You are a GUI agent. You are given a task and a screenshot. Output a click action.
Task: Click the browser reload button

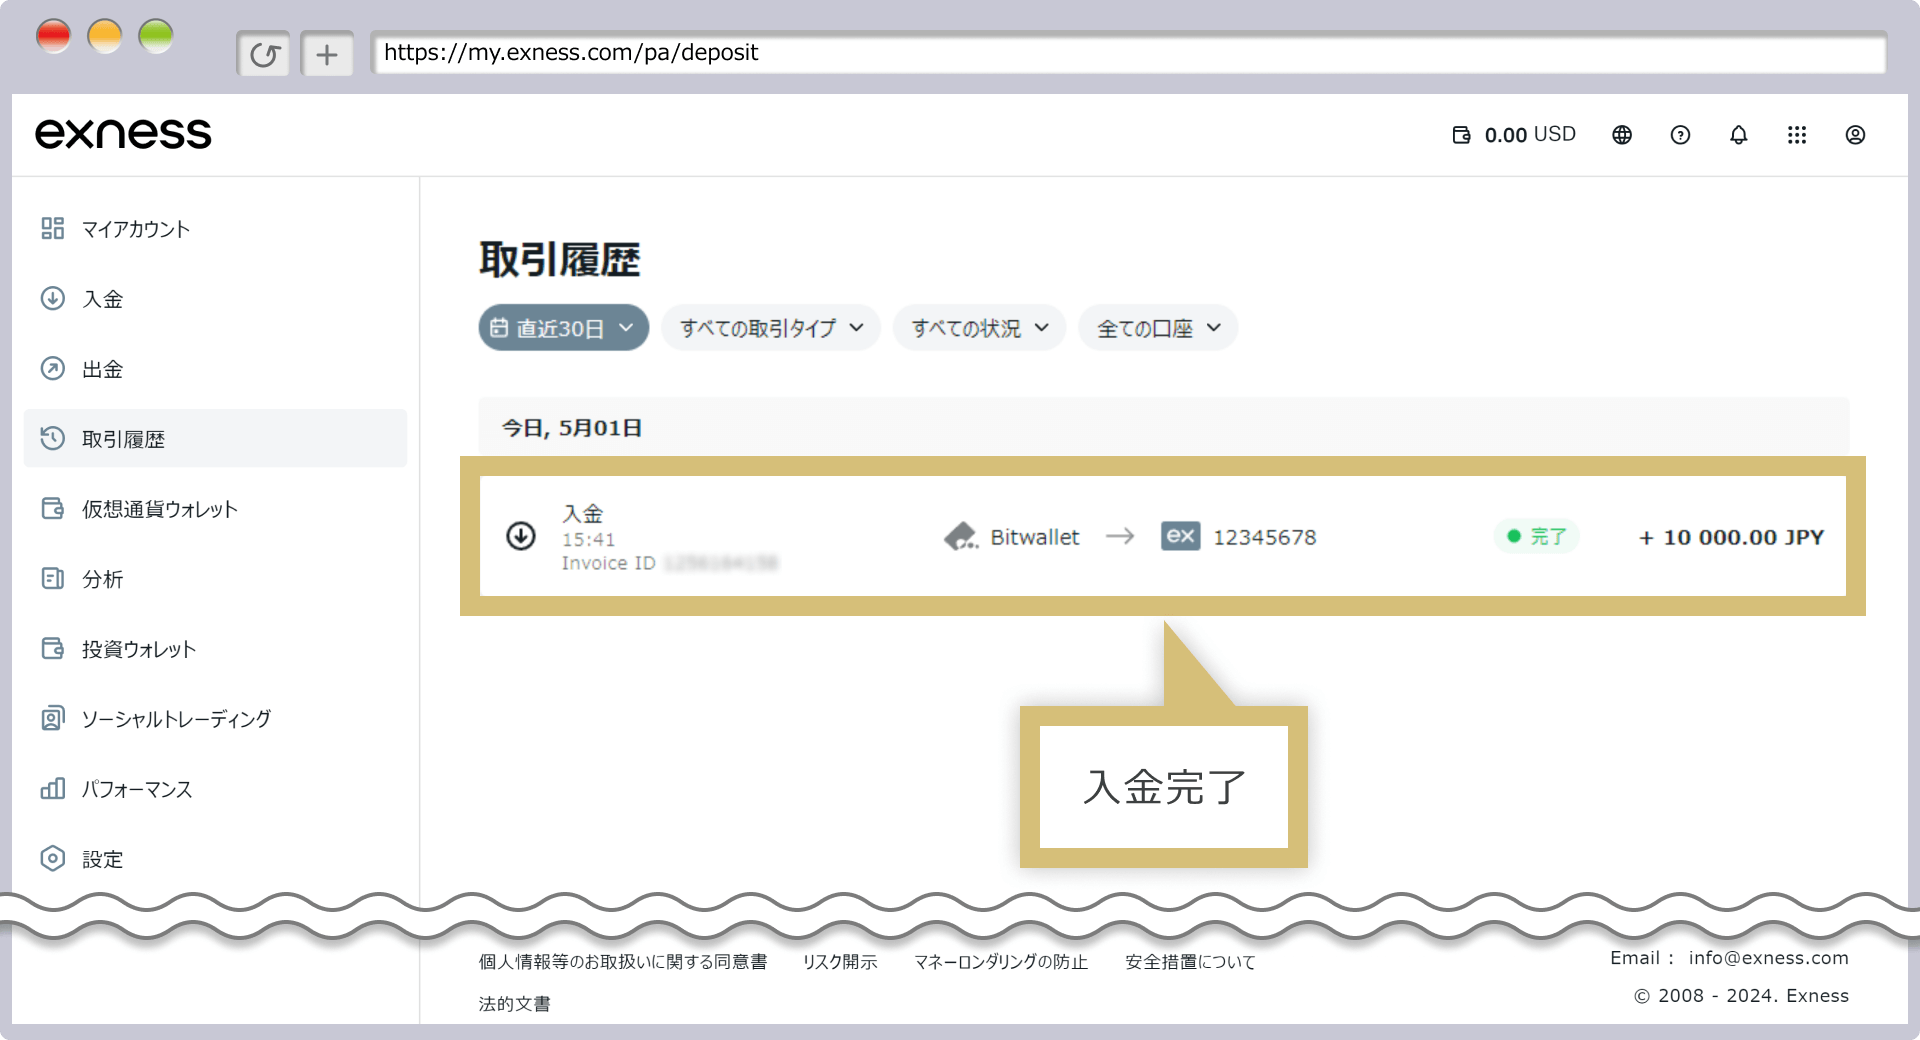point(264,54)
